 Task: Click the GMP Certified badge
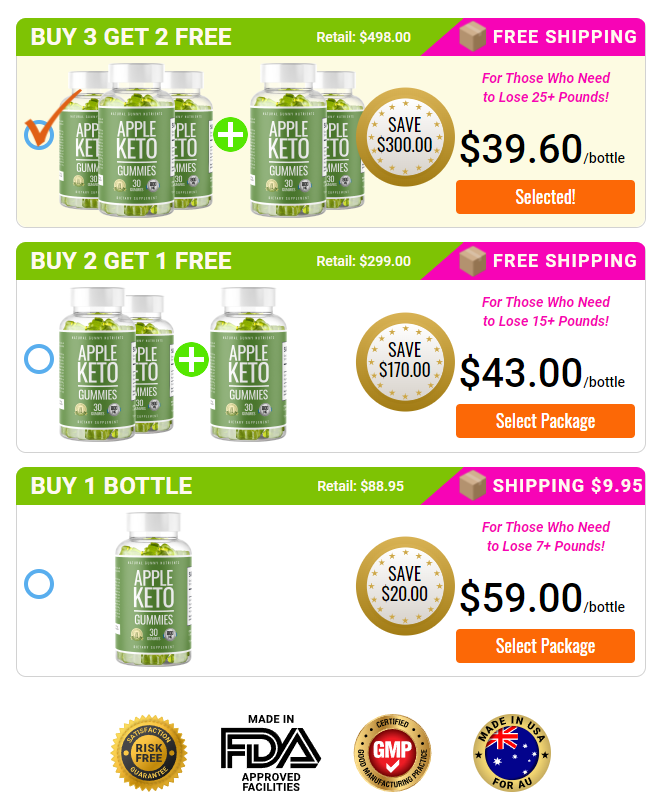pos(393,753)
